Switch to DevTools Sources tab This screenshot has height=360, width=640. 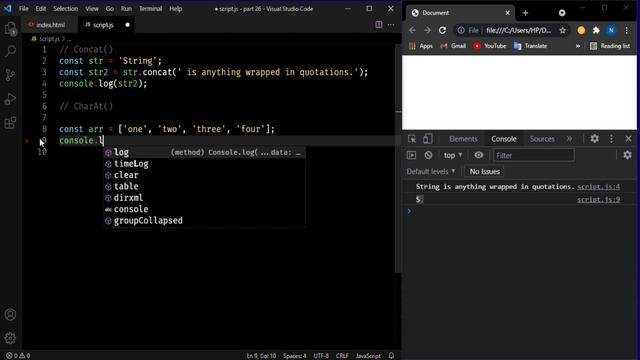pos(542,139)
